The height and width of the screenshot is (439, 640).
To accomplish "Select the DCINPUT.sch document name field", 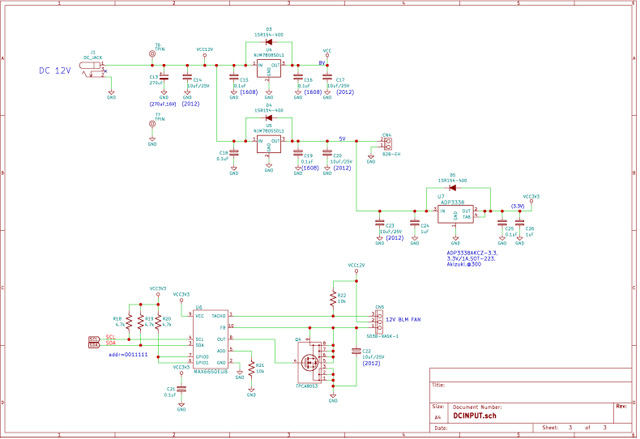I will (477, 417).
